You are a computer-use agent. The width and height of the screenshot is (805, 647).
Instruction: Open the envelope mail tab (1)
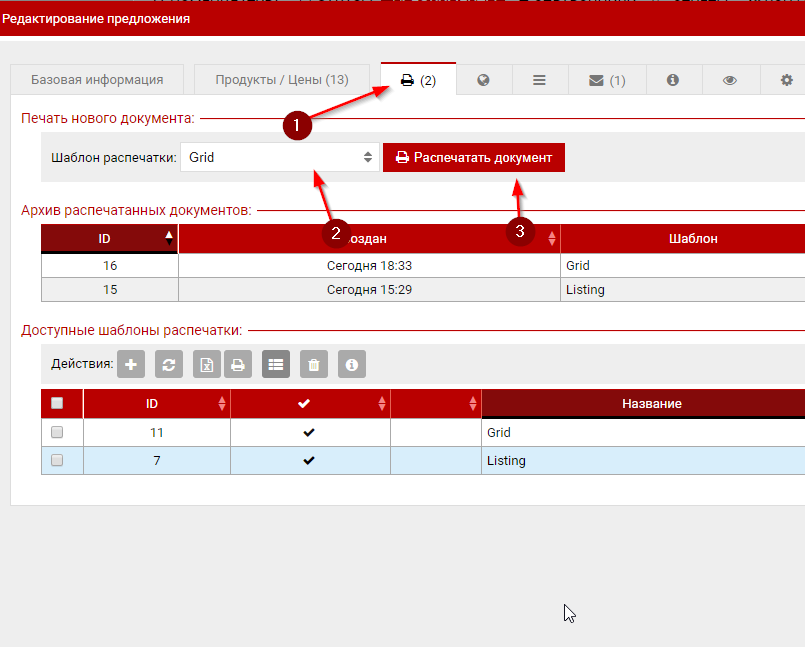[606, 80]
